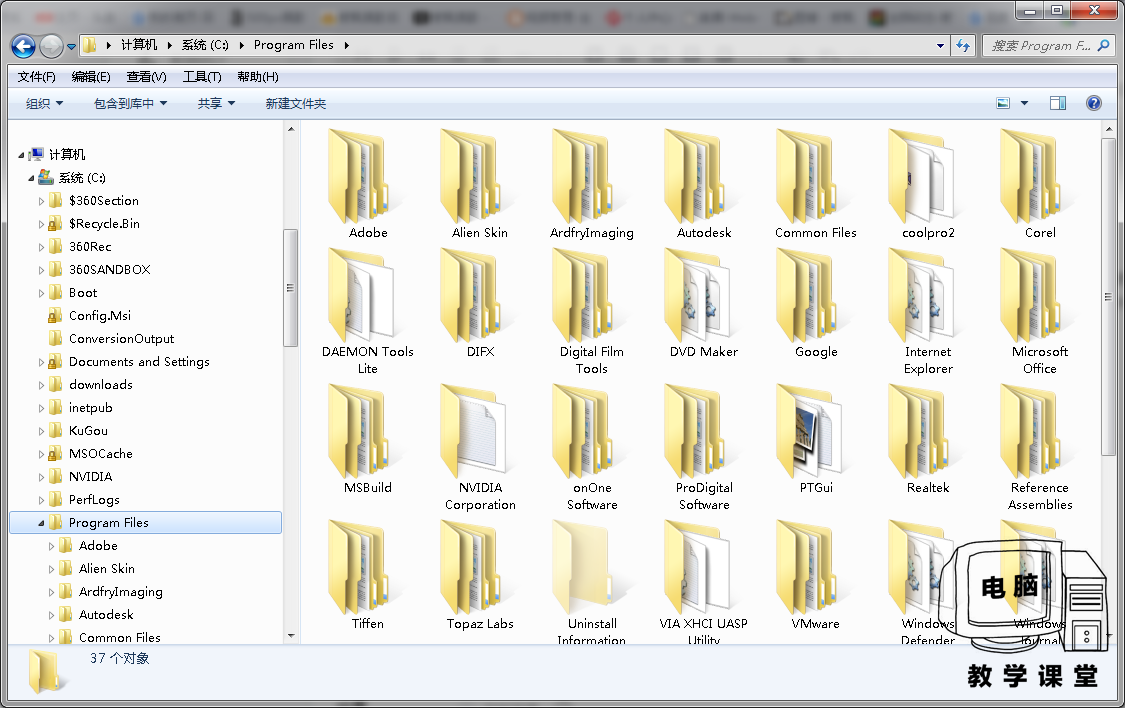Select the Internet Explorer folder icon
Screen dimensions: 1125x708
click(920, 295)
